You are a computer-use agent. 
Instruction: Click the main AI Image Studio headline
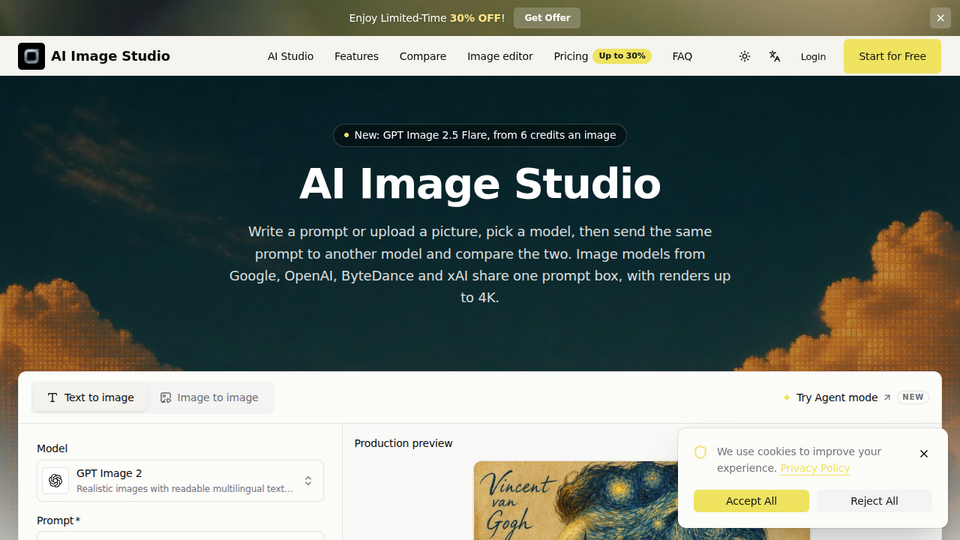point(479,184)
